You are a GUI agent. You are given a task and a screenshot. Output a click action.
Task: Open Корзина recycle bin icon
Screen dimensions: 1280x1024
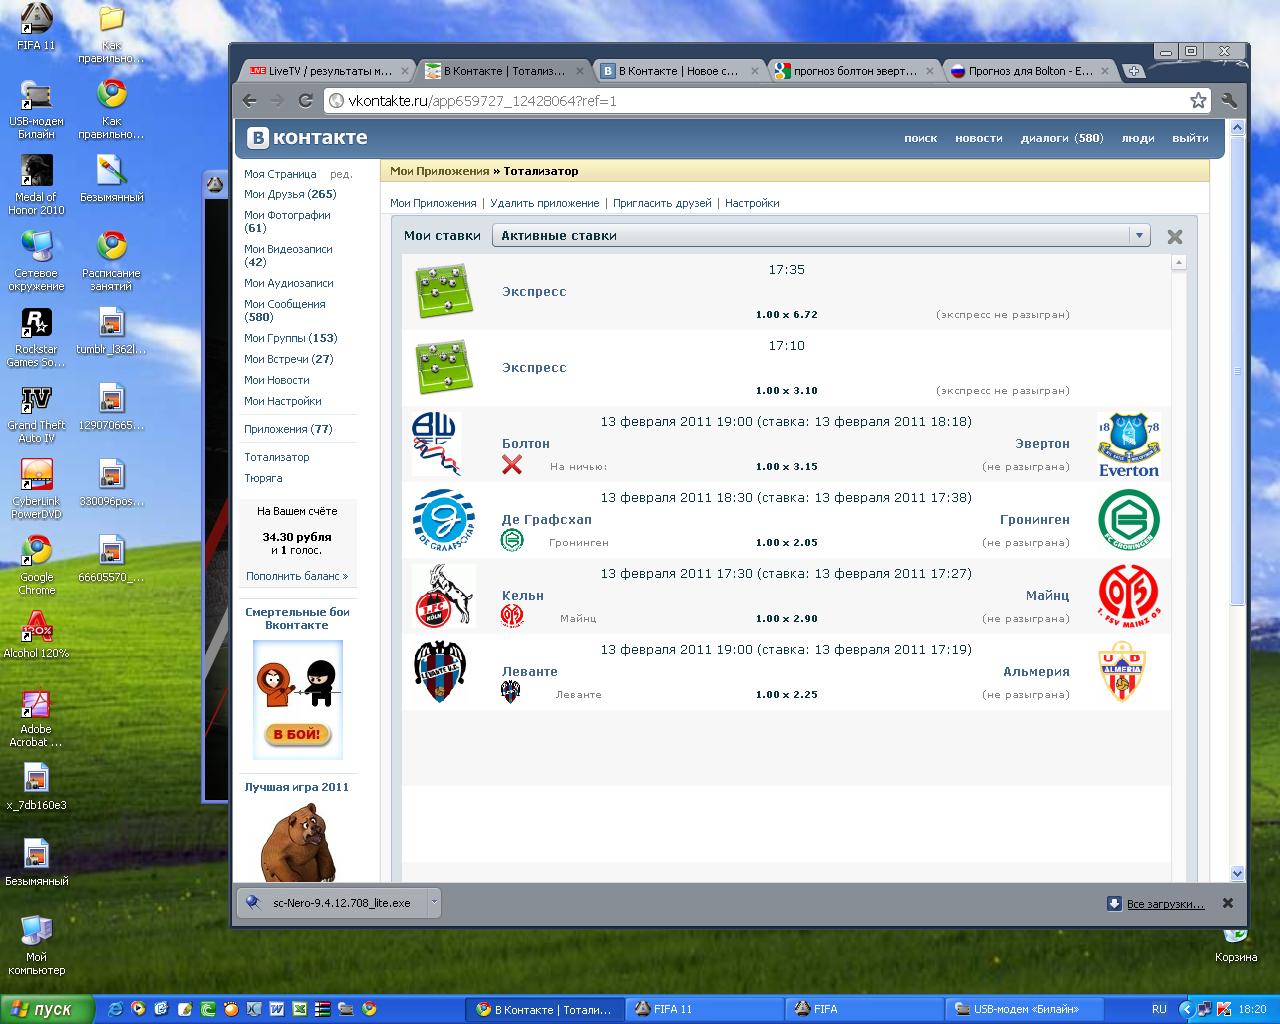pos(1236,946)
